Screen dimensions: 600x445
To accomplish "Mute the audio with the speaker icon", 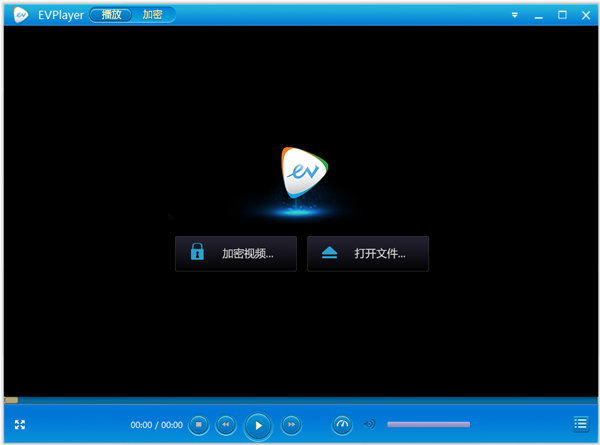I will (x=369, y=424).
